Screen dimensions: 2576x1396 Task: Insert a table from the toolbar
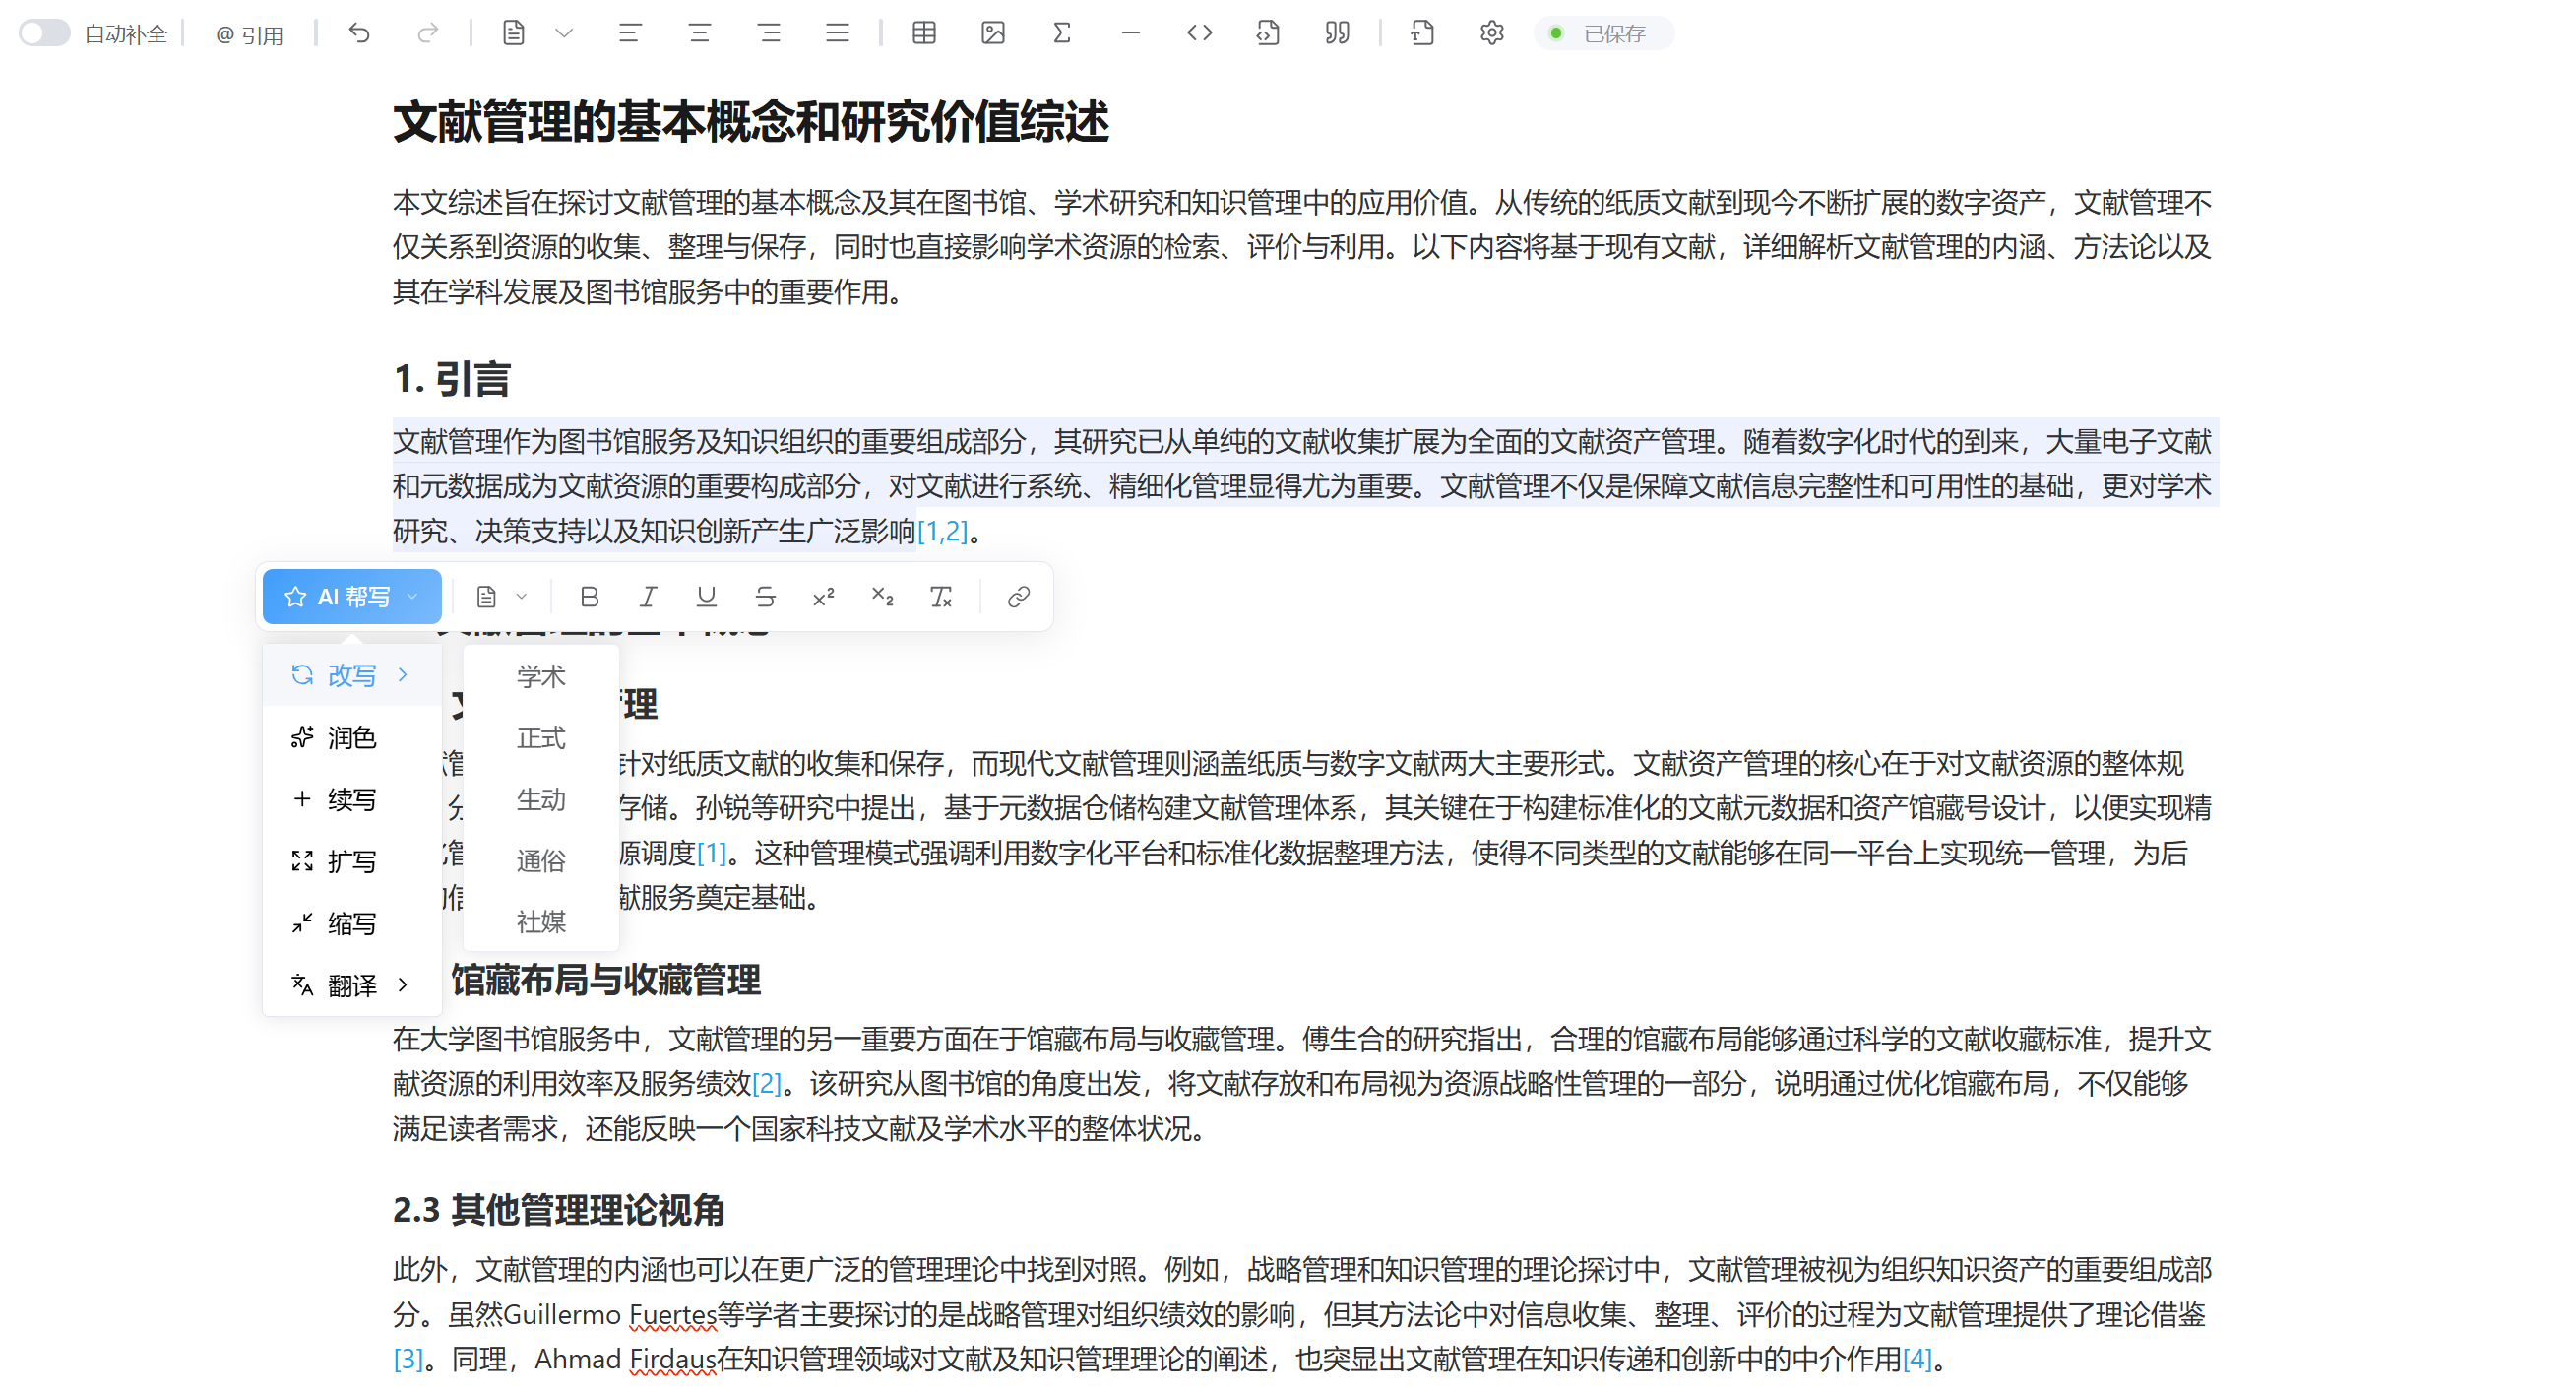[922, 33]
